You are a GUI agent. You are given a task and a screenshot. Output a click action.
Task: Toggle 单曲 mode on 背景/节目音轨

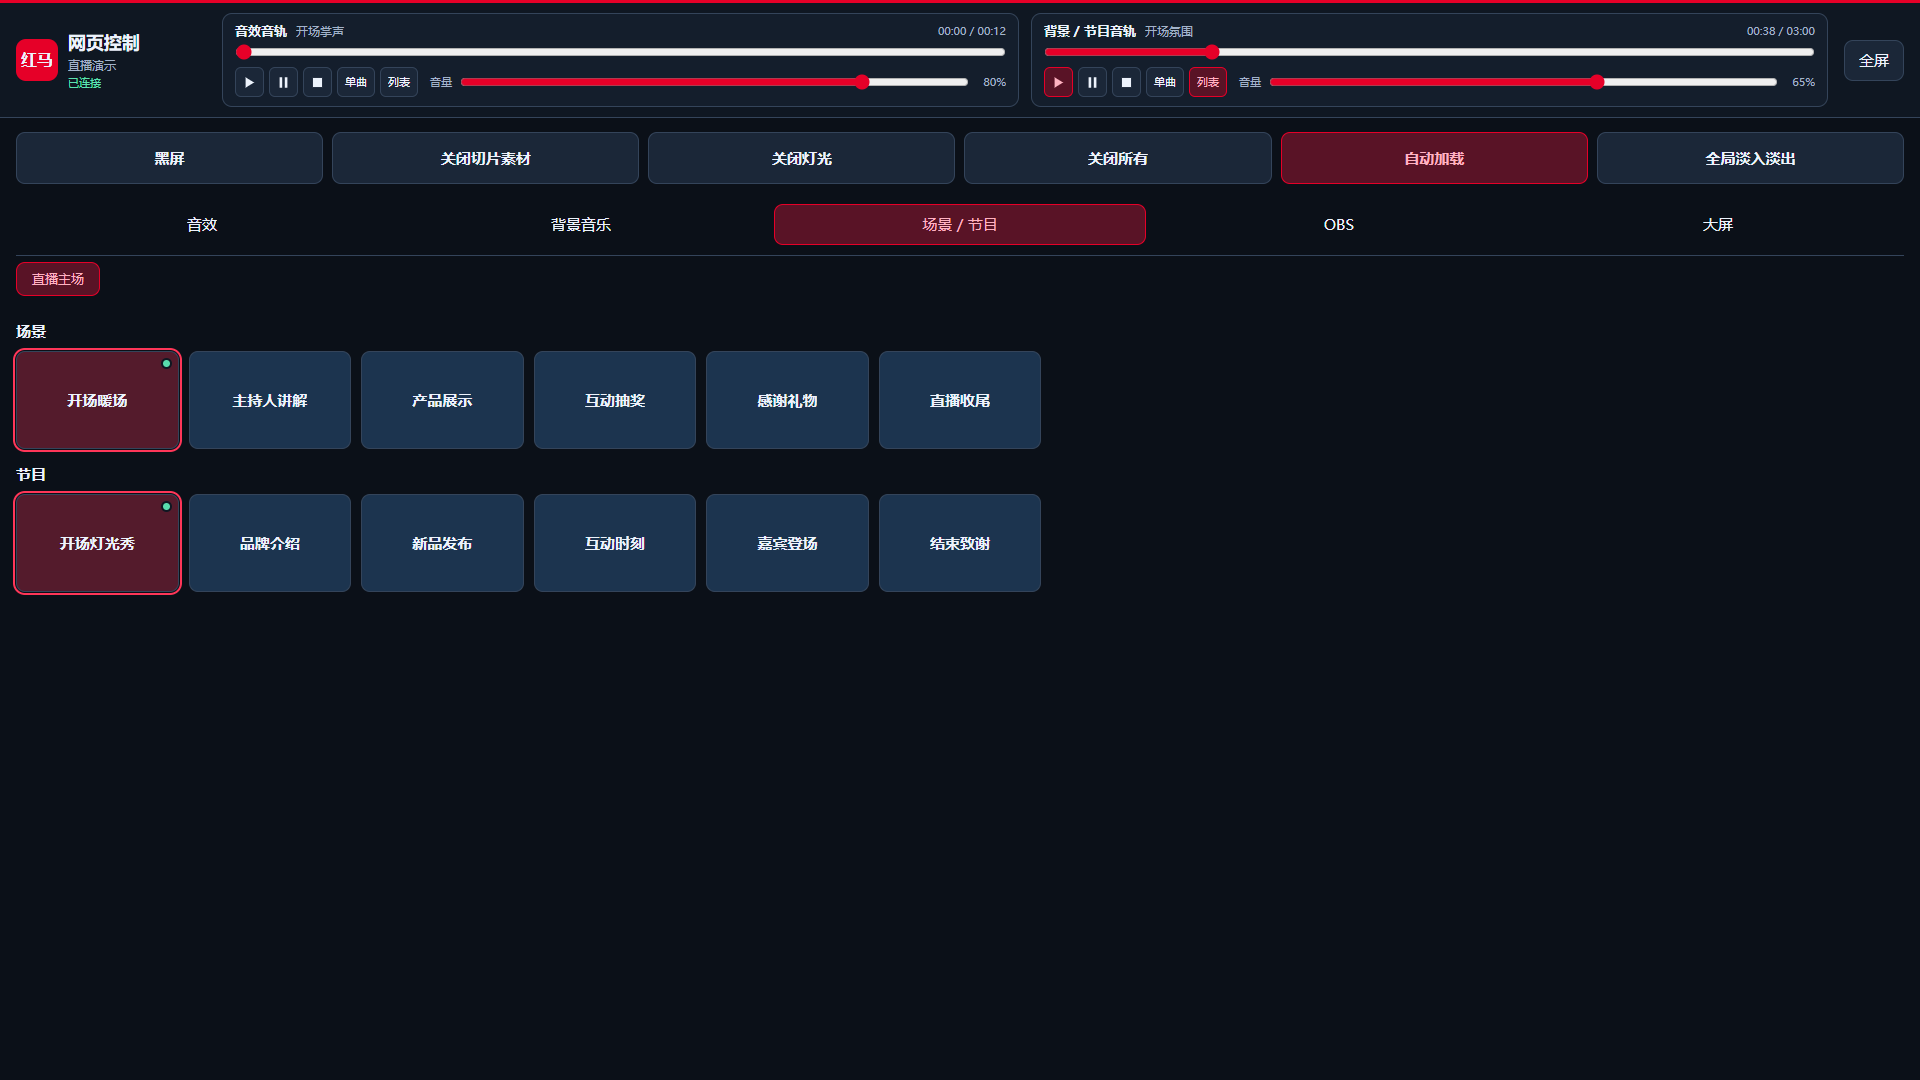[x=1165, y=83]
